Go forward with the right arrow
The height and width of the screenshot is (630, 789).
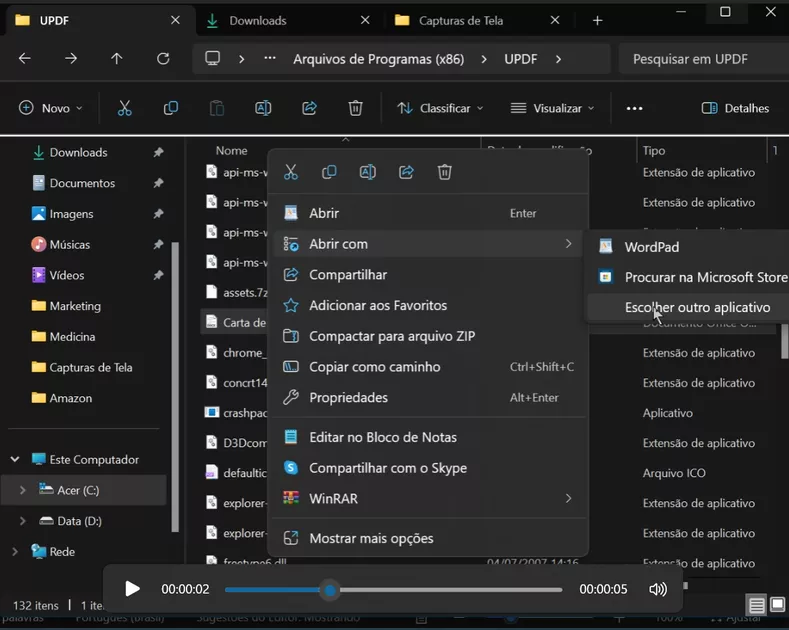click(71, 59)
